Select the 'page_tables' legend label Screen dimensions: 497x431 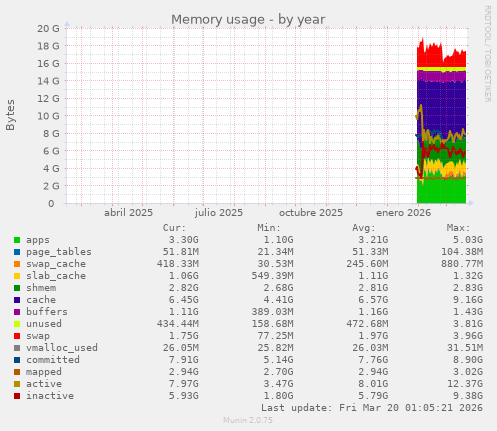[59, 252]
